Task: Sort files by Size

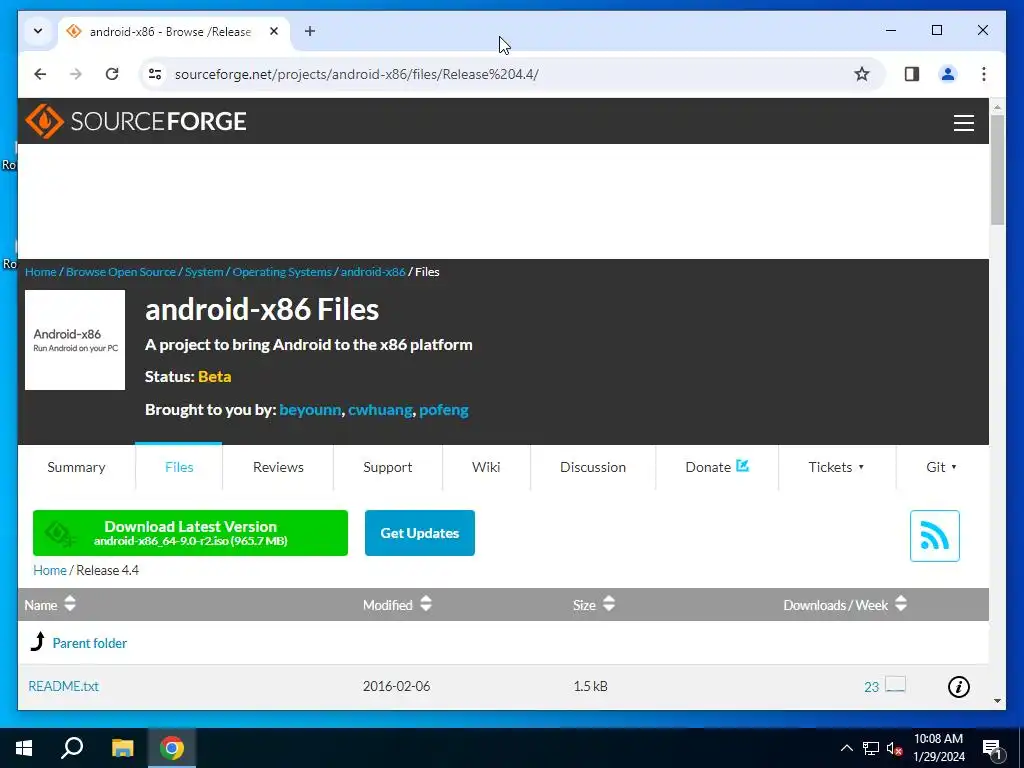Action: (594, 605)
